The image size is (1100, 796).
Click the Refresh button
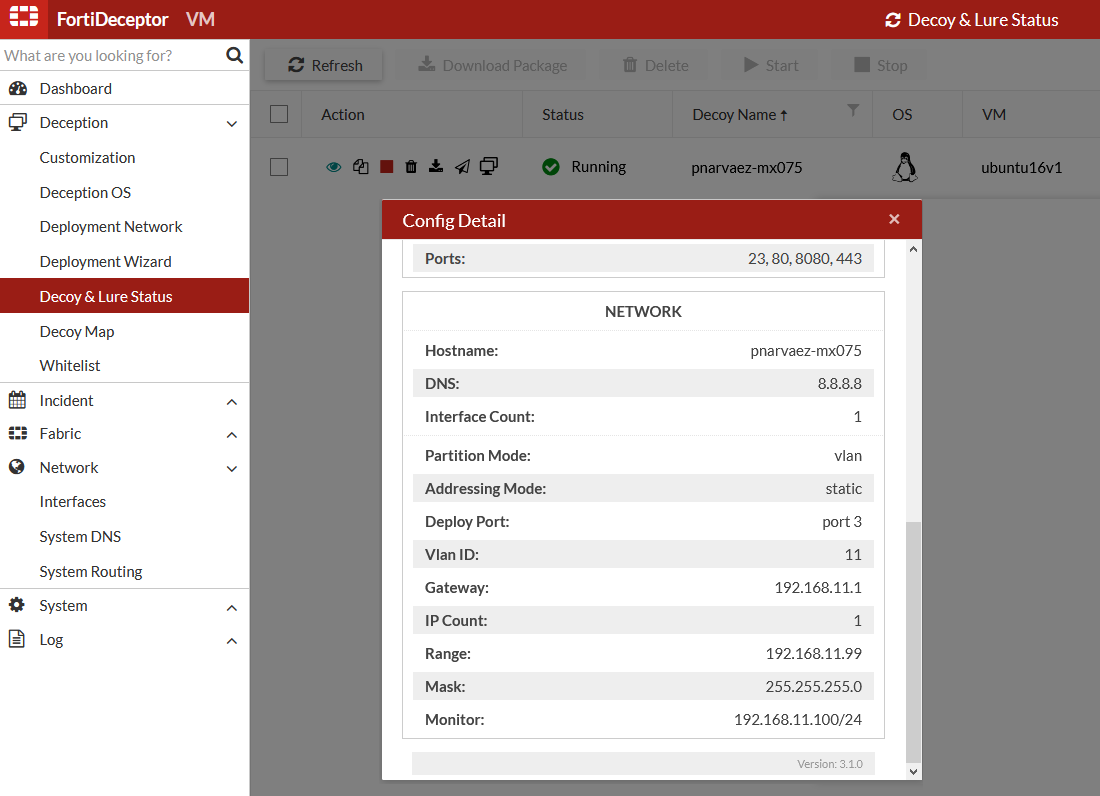325,66
